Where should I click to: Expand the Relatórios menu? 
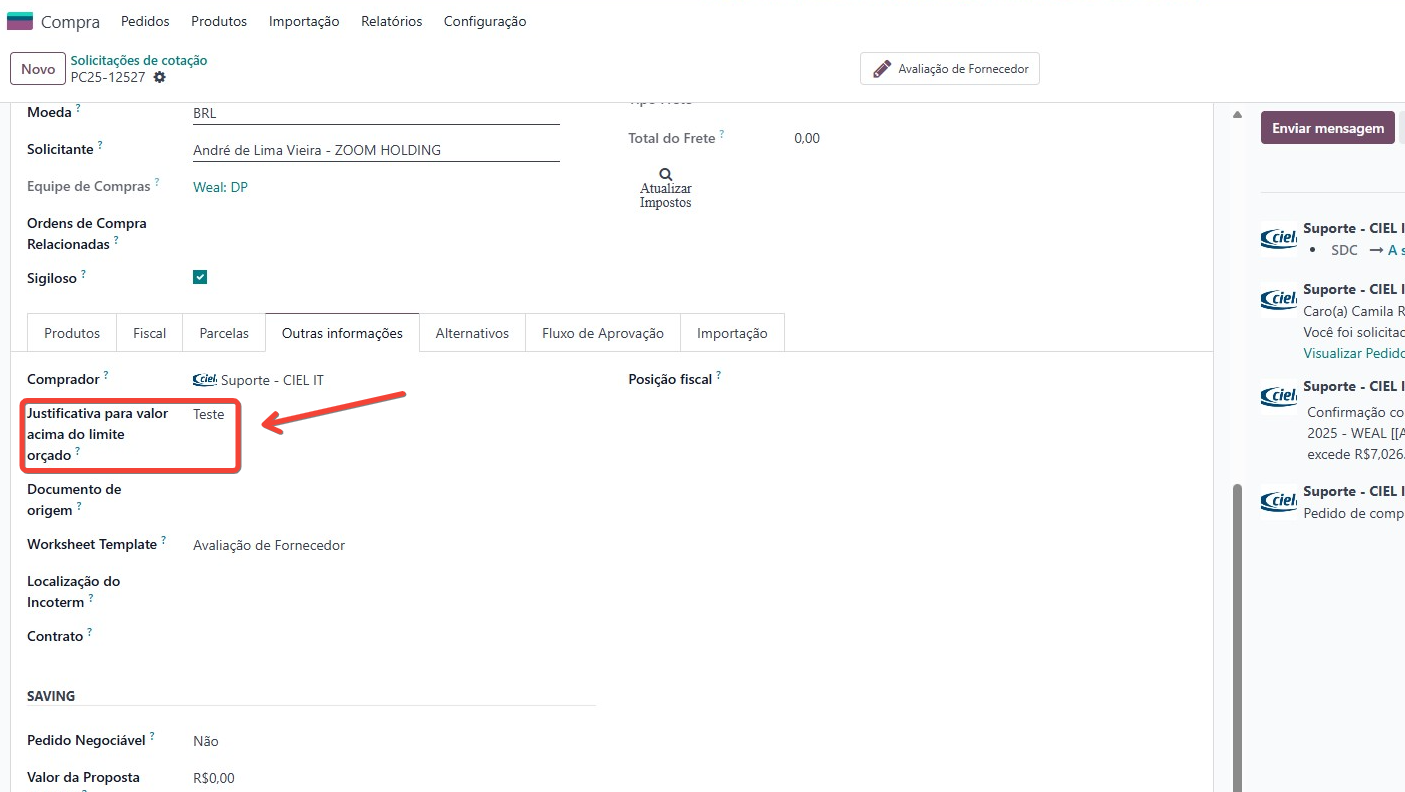[391, 21]
